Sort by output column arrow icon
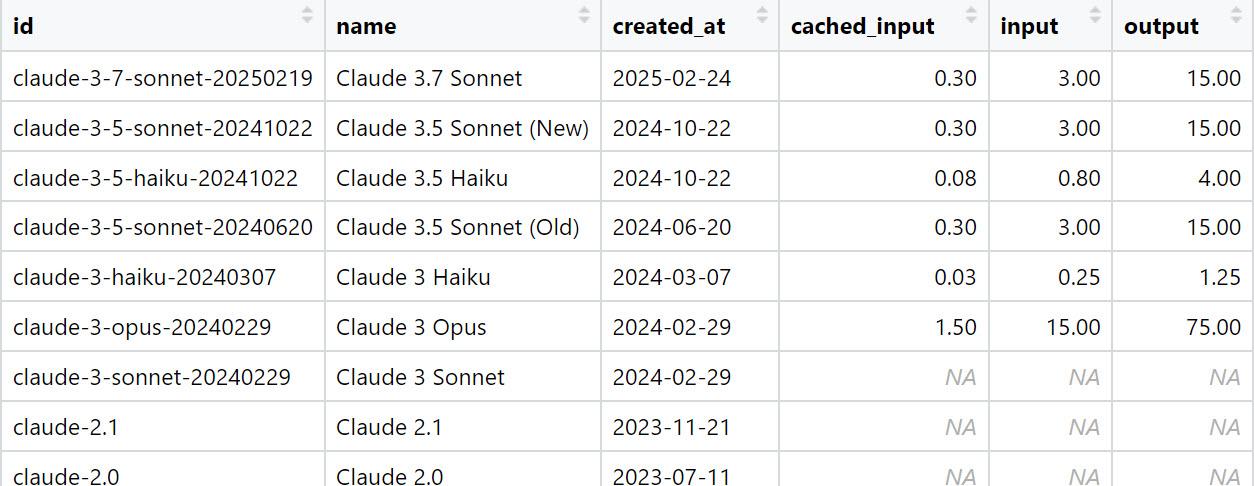 tap(1236, 15)
